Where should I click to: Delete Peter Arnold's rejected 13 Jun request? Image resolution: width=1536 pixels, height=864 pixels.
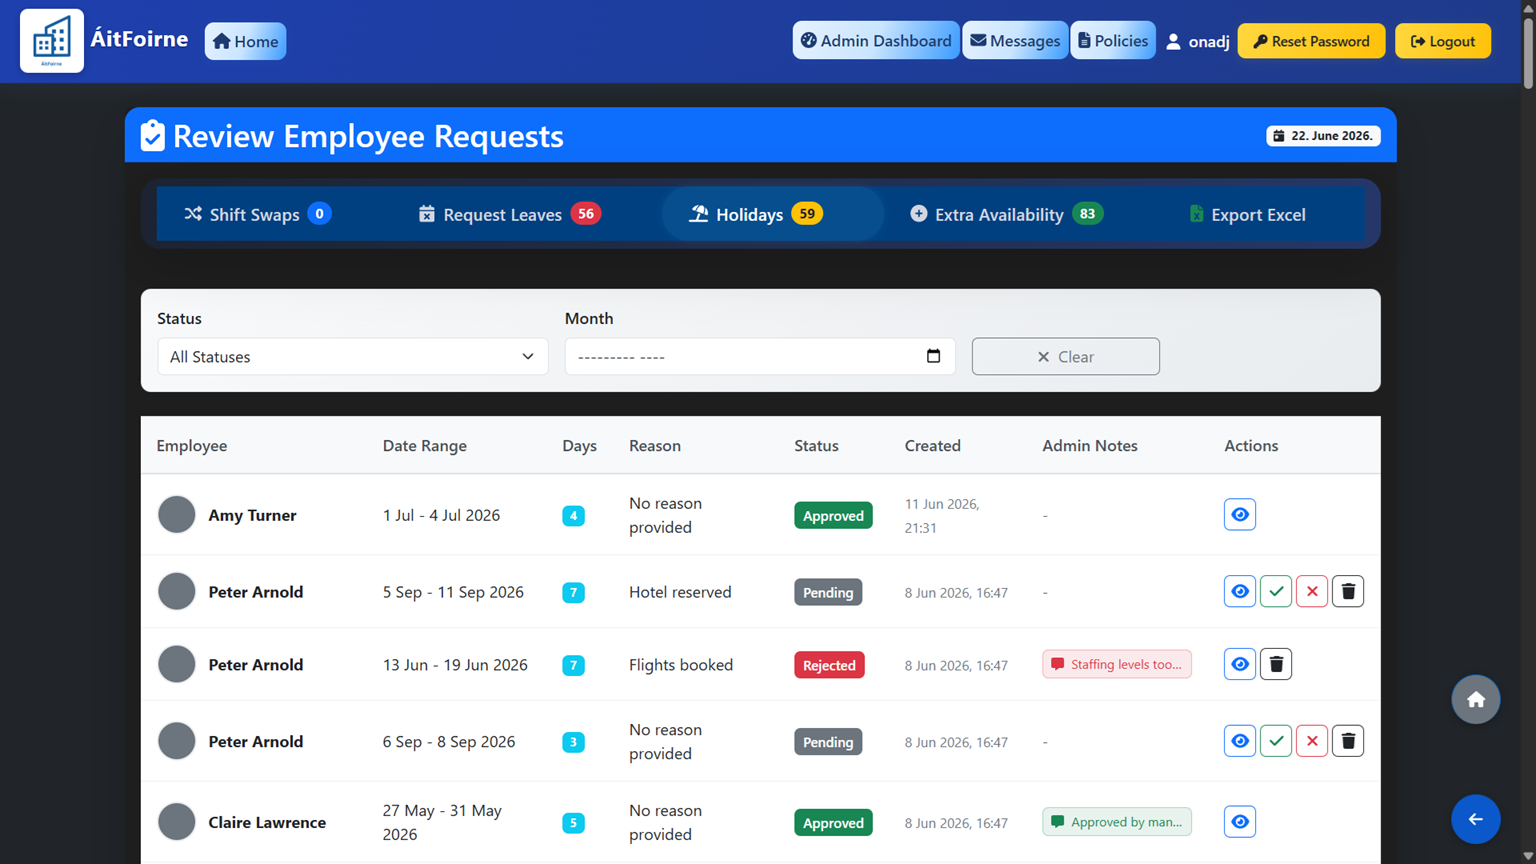click(1275, 664)
